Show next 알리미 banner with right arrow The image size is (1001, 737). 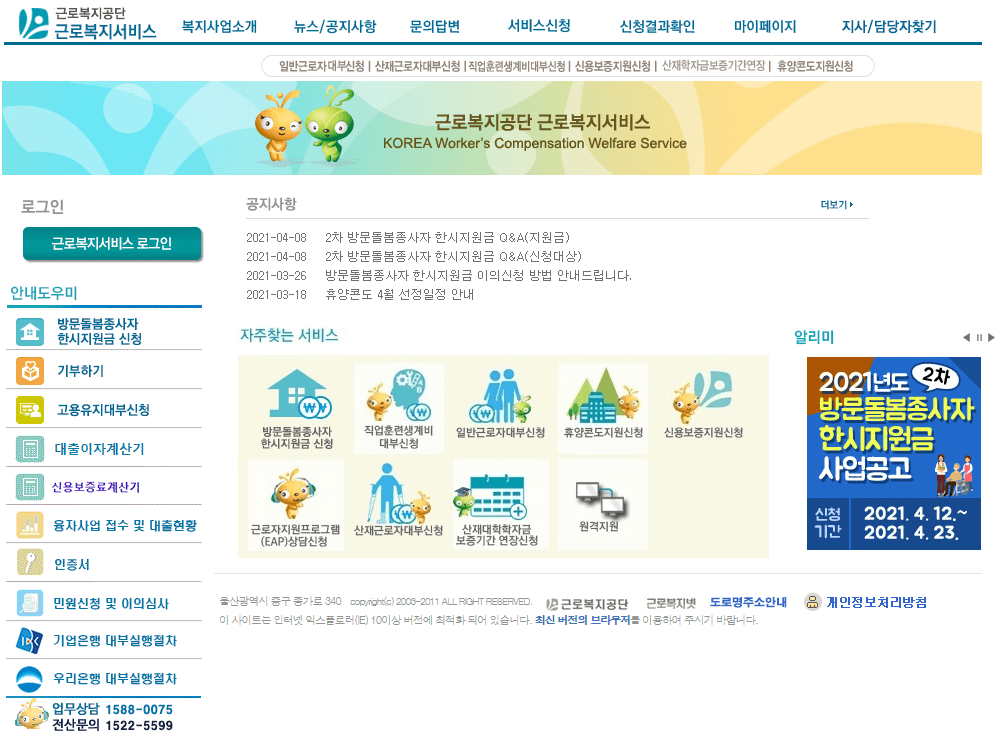click(991, 337)
